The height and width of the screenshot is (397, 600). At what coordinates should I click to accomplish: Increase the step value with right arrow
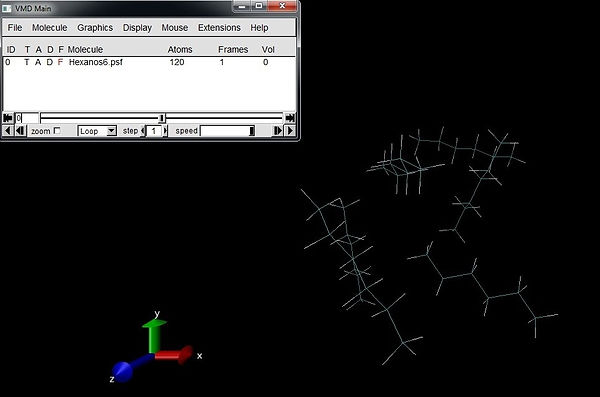pos(165,131)
